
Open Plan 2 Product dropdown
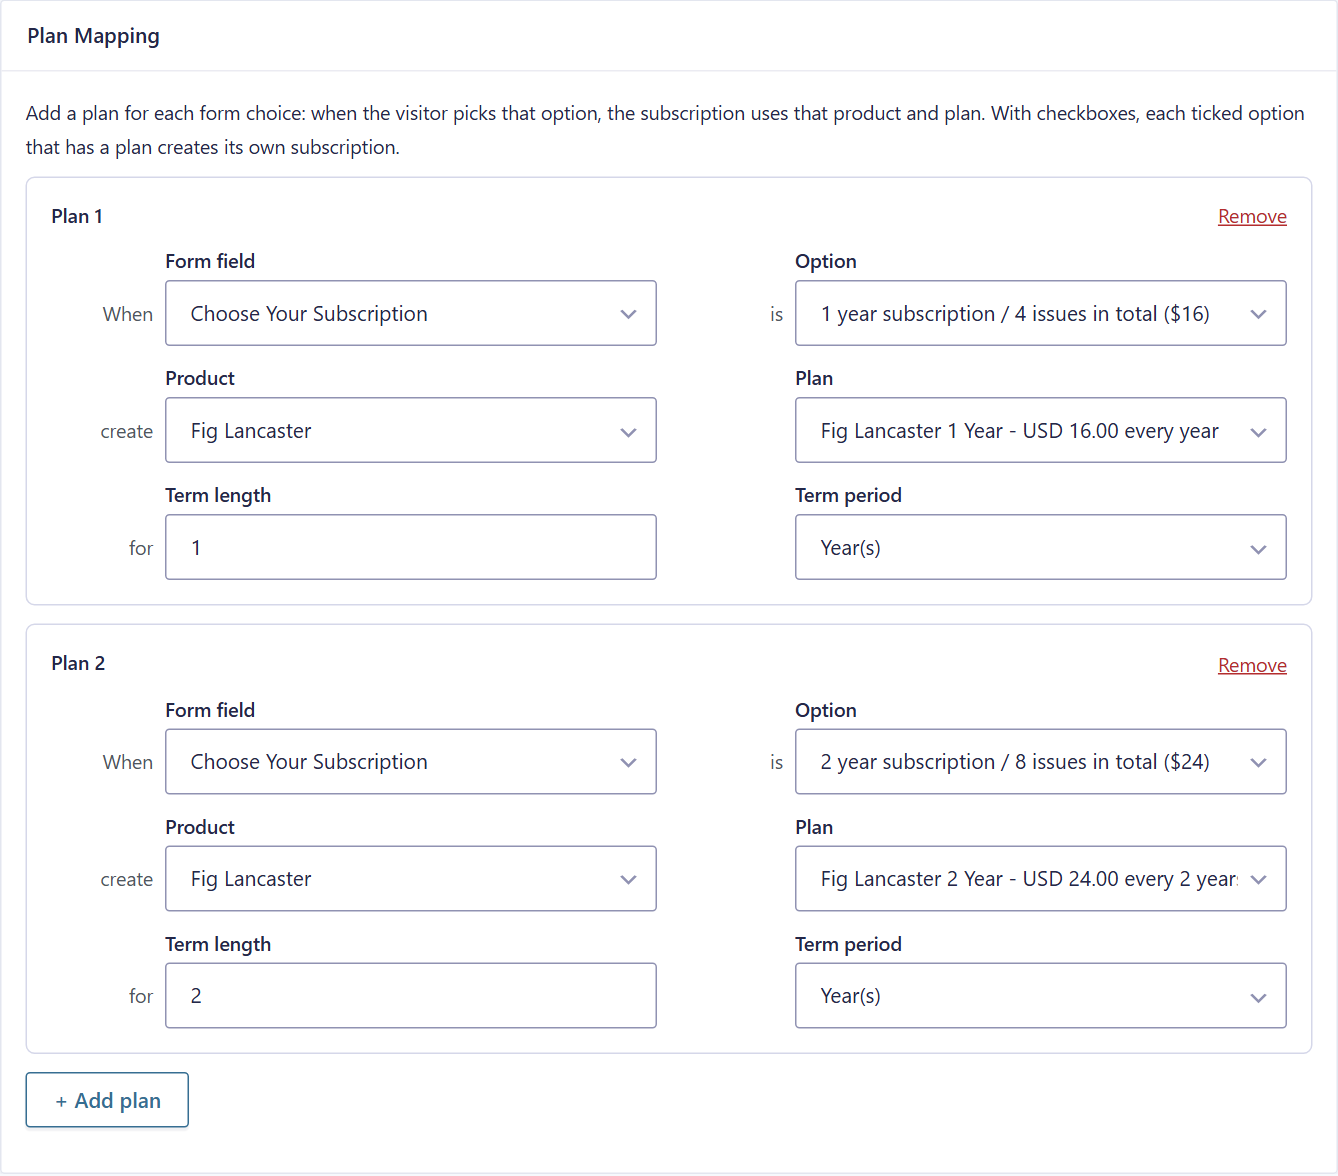(411, 879)
